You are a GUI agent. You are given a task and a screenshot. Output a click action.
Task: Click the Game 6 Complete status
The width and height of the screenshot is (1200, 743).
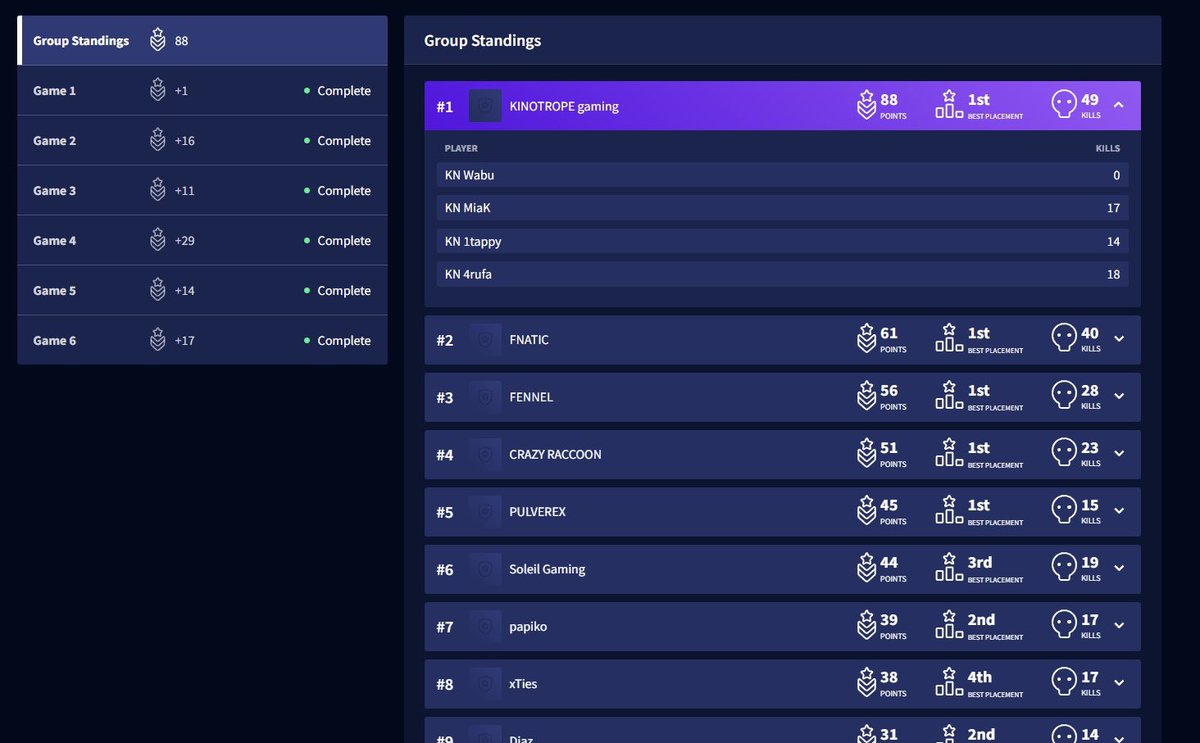point(338,341)
